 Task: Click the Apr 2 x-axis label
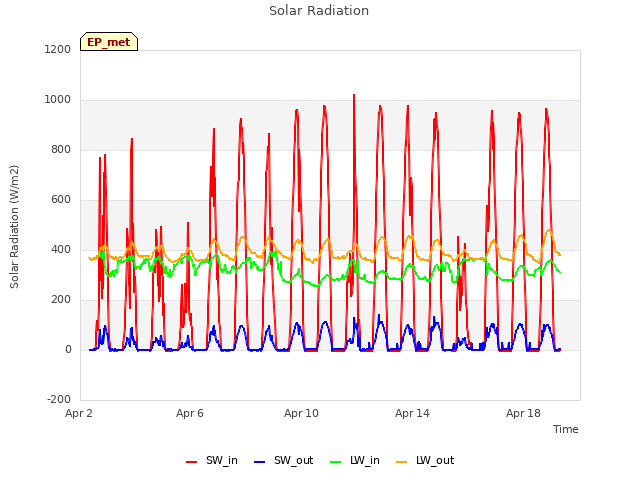point(79,413)
